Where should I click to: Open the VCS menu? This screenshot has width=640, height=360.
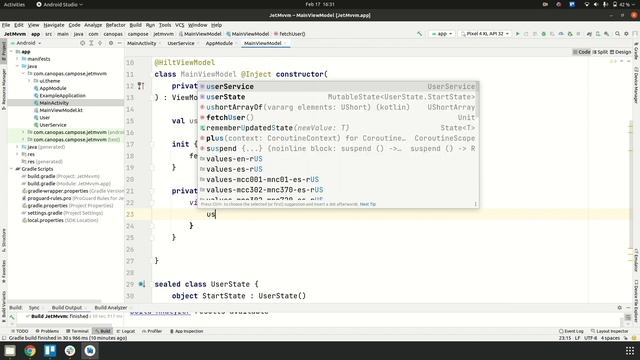pyautogui.click(x=180, y=25)
